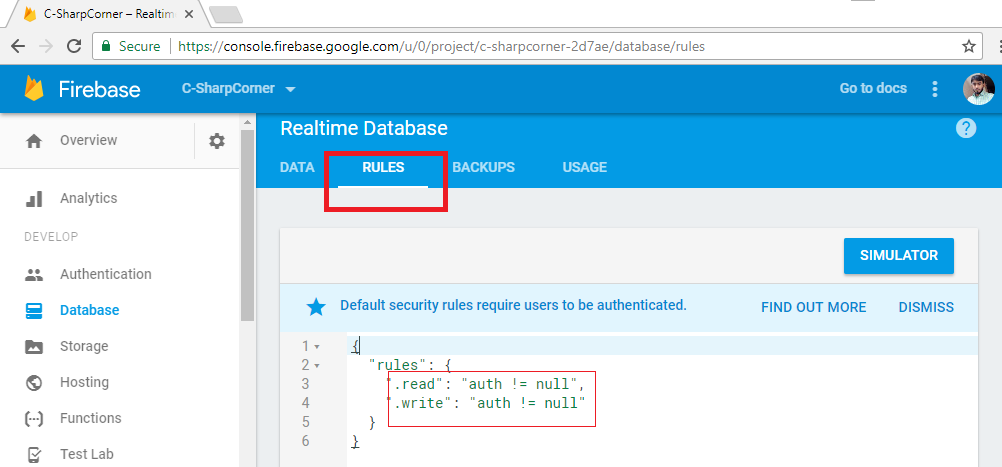The width and height of the screenshot is (1002, 467).
Task: Bookmark this page with star icon
Action: [969, 46]
